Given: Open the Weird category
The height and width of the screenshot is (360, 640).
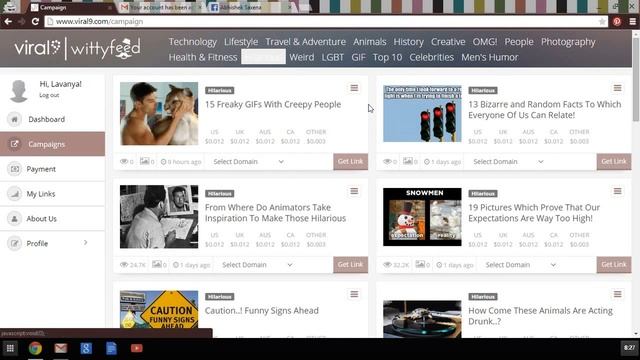Looking at the screenshot, I should pyautogui.click(x=302, y=57).
